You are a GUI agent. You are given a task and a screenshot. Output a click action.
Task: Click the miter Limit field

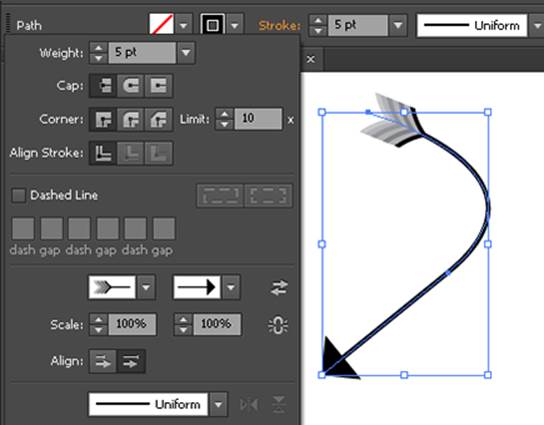click(258, 119)
